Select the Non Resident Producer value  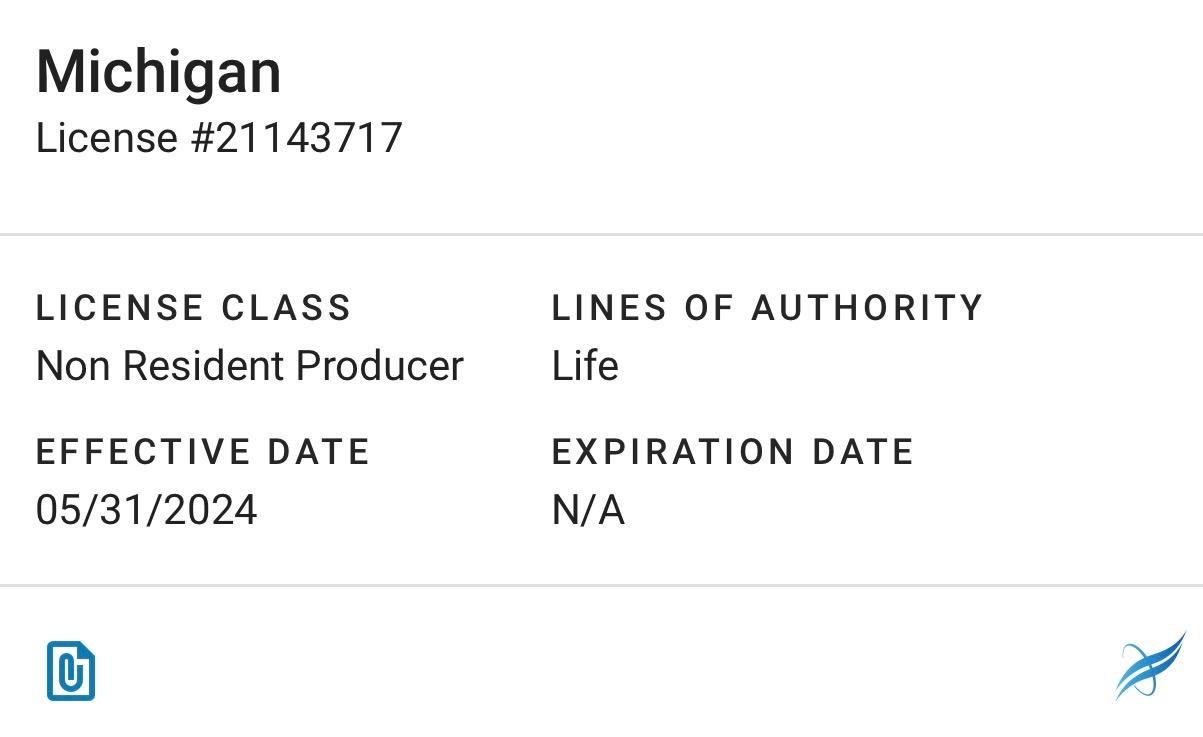(x=250, y=366)
